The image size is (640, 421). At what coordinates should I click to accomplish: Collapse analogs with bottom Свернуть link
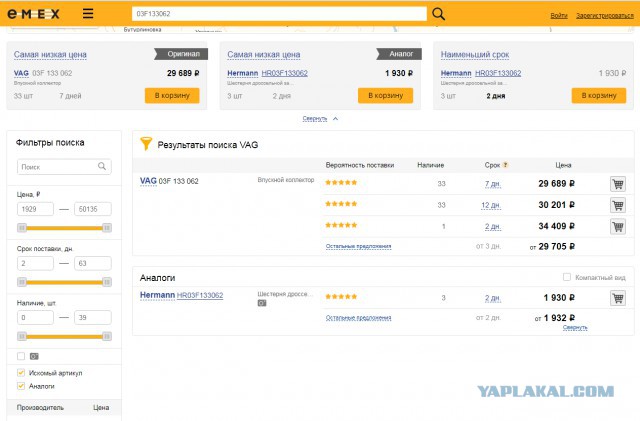[x=575, y=327]
